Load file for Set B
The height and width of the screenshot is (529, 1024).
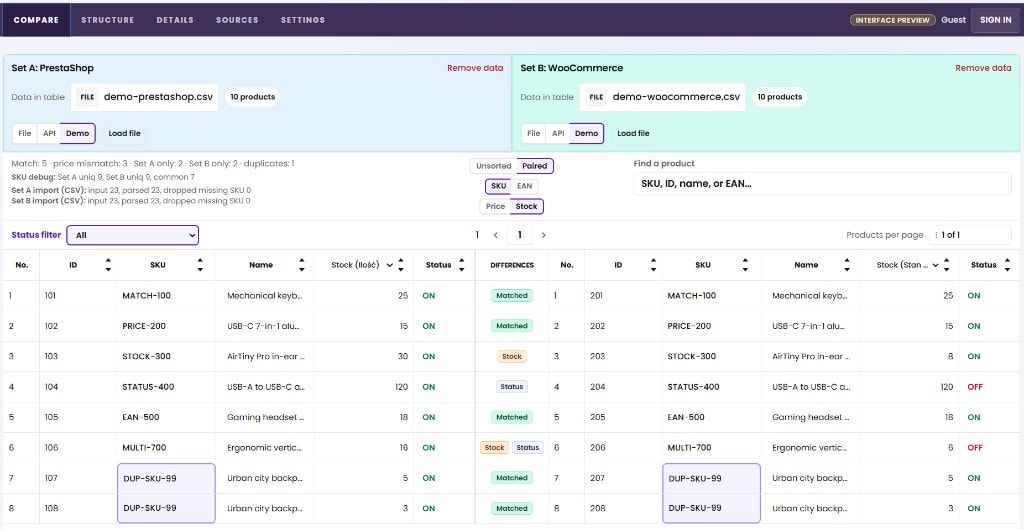pyautogui.click(x=633, y=133)
